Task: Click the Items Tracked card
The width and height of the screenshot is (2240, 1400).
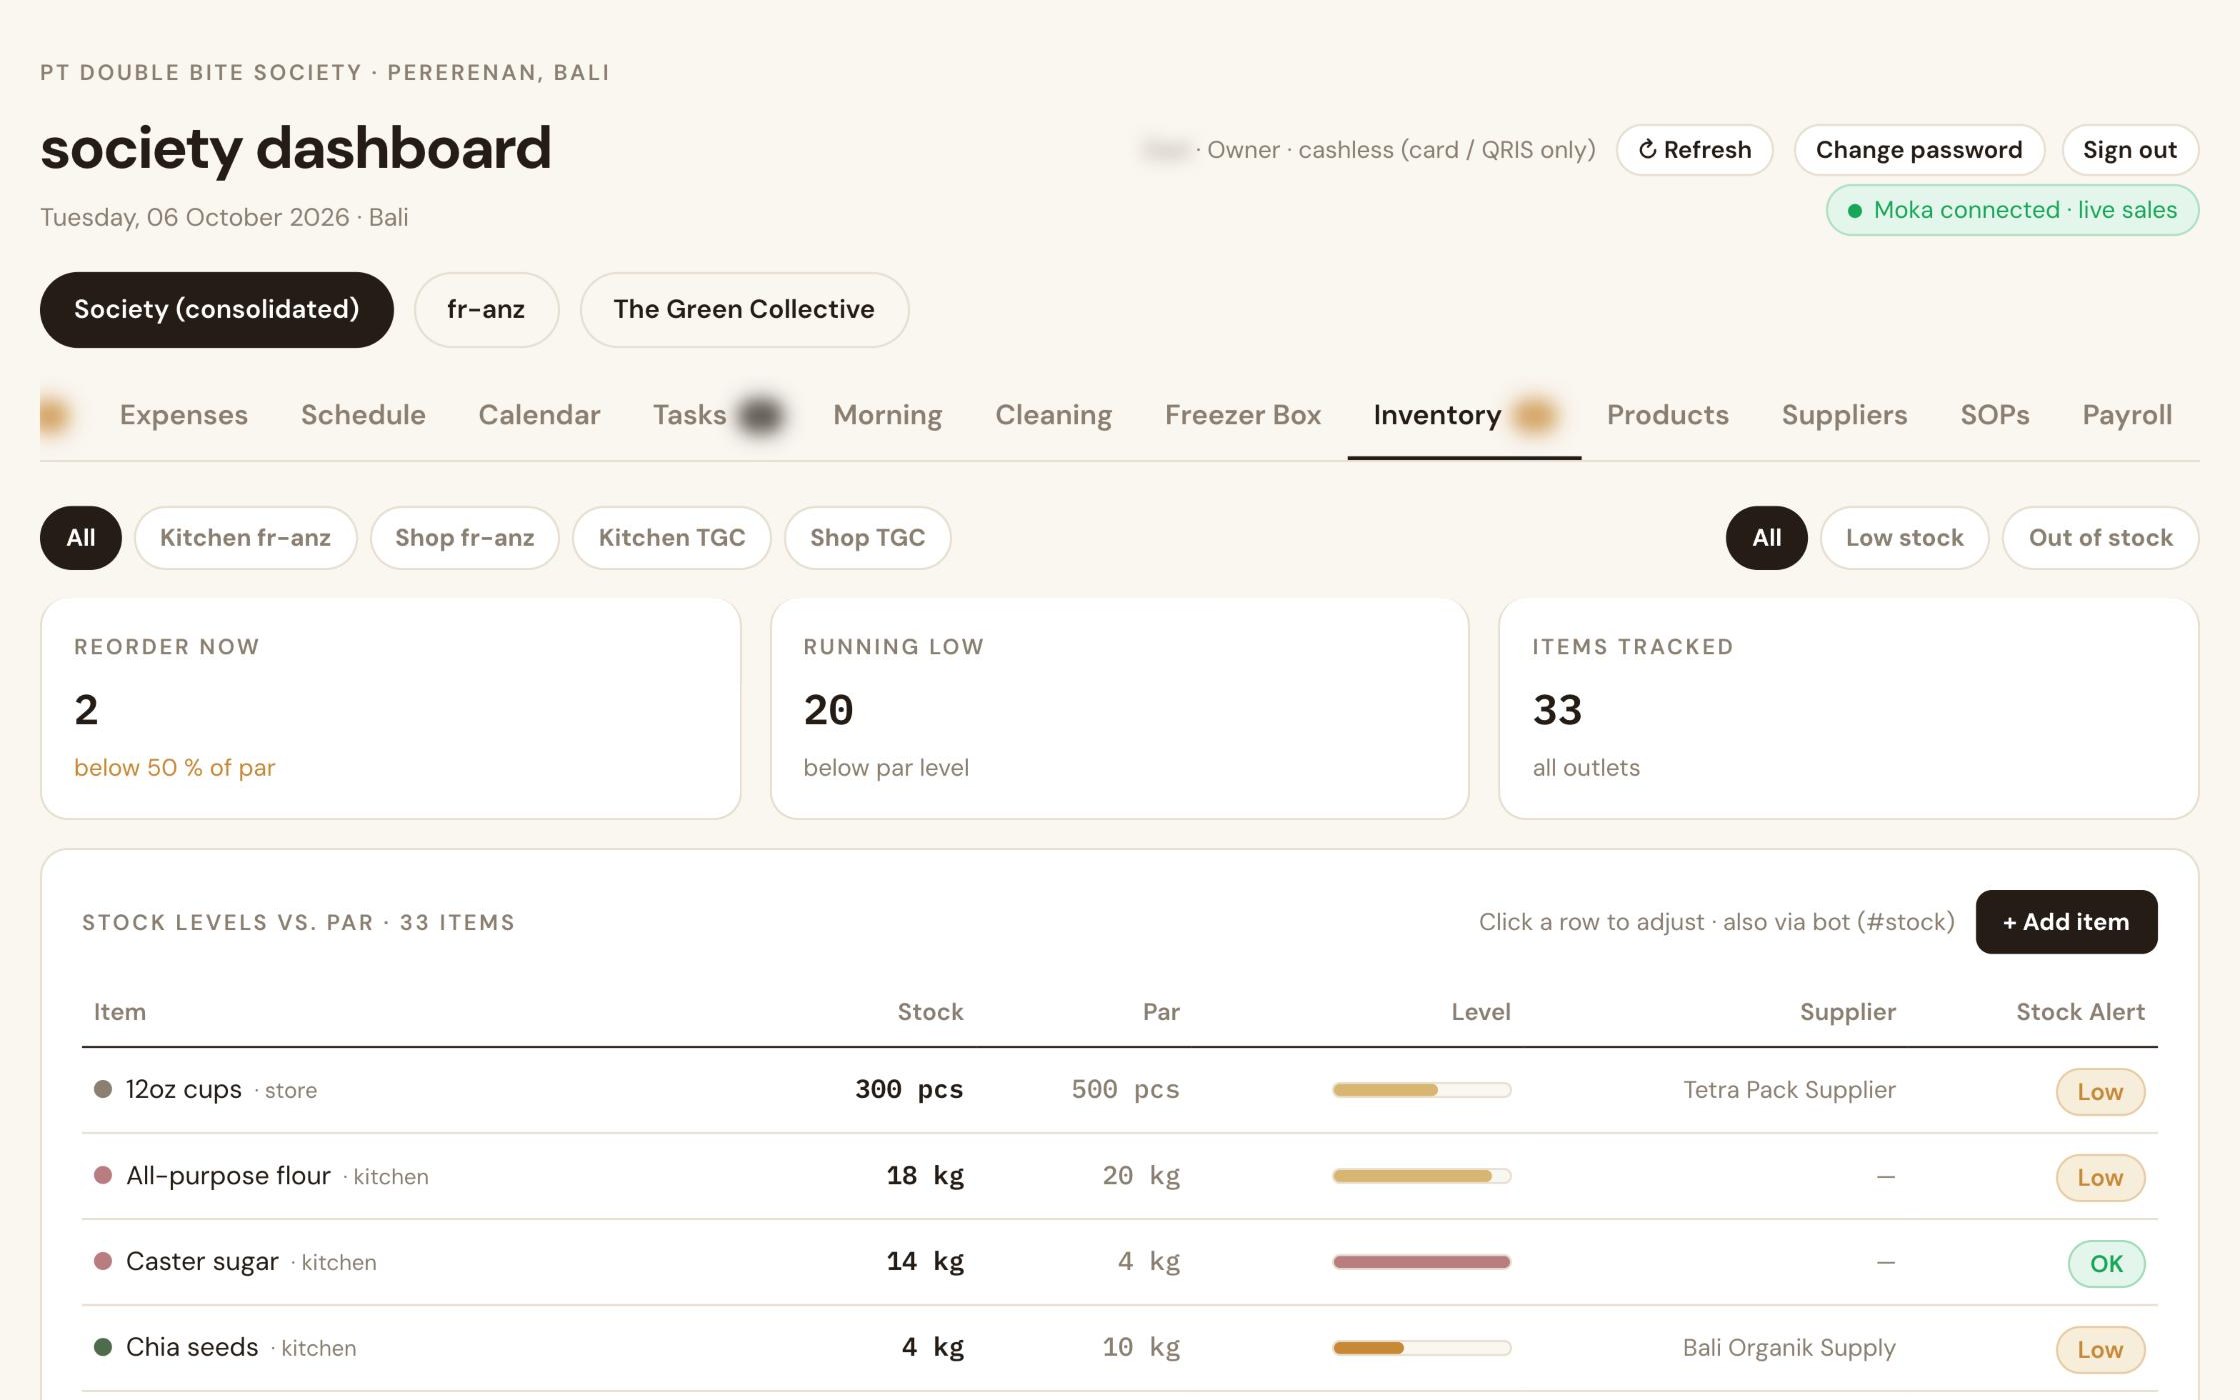Action: (x=1848, y=709)
